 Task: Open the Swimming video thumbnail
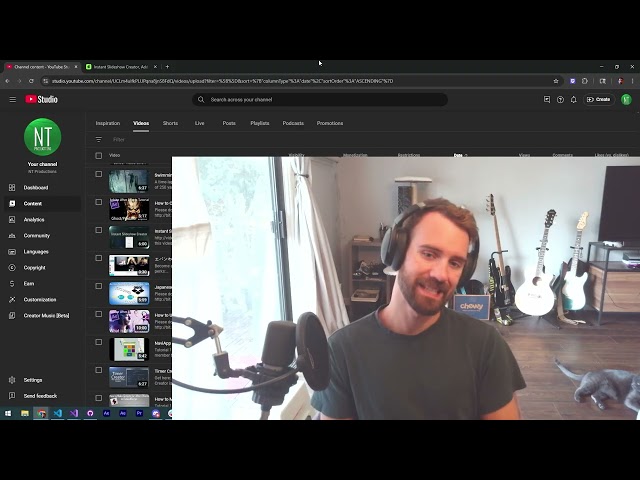tap(129, 181)
